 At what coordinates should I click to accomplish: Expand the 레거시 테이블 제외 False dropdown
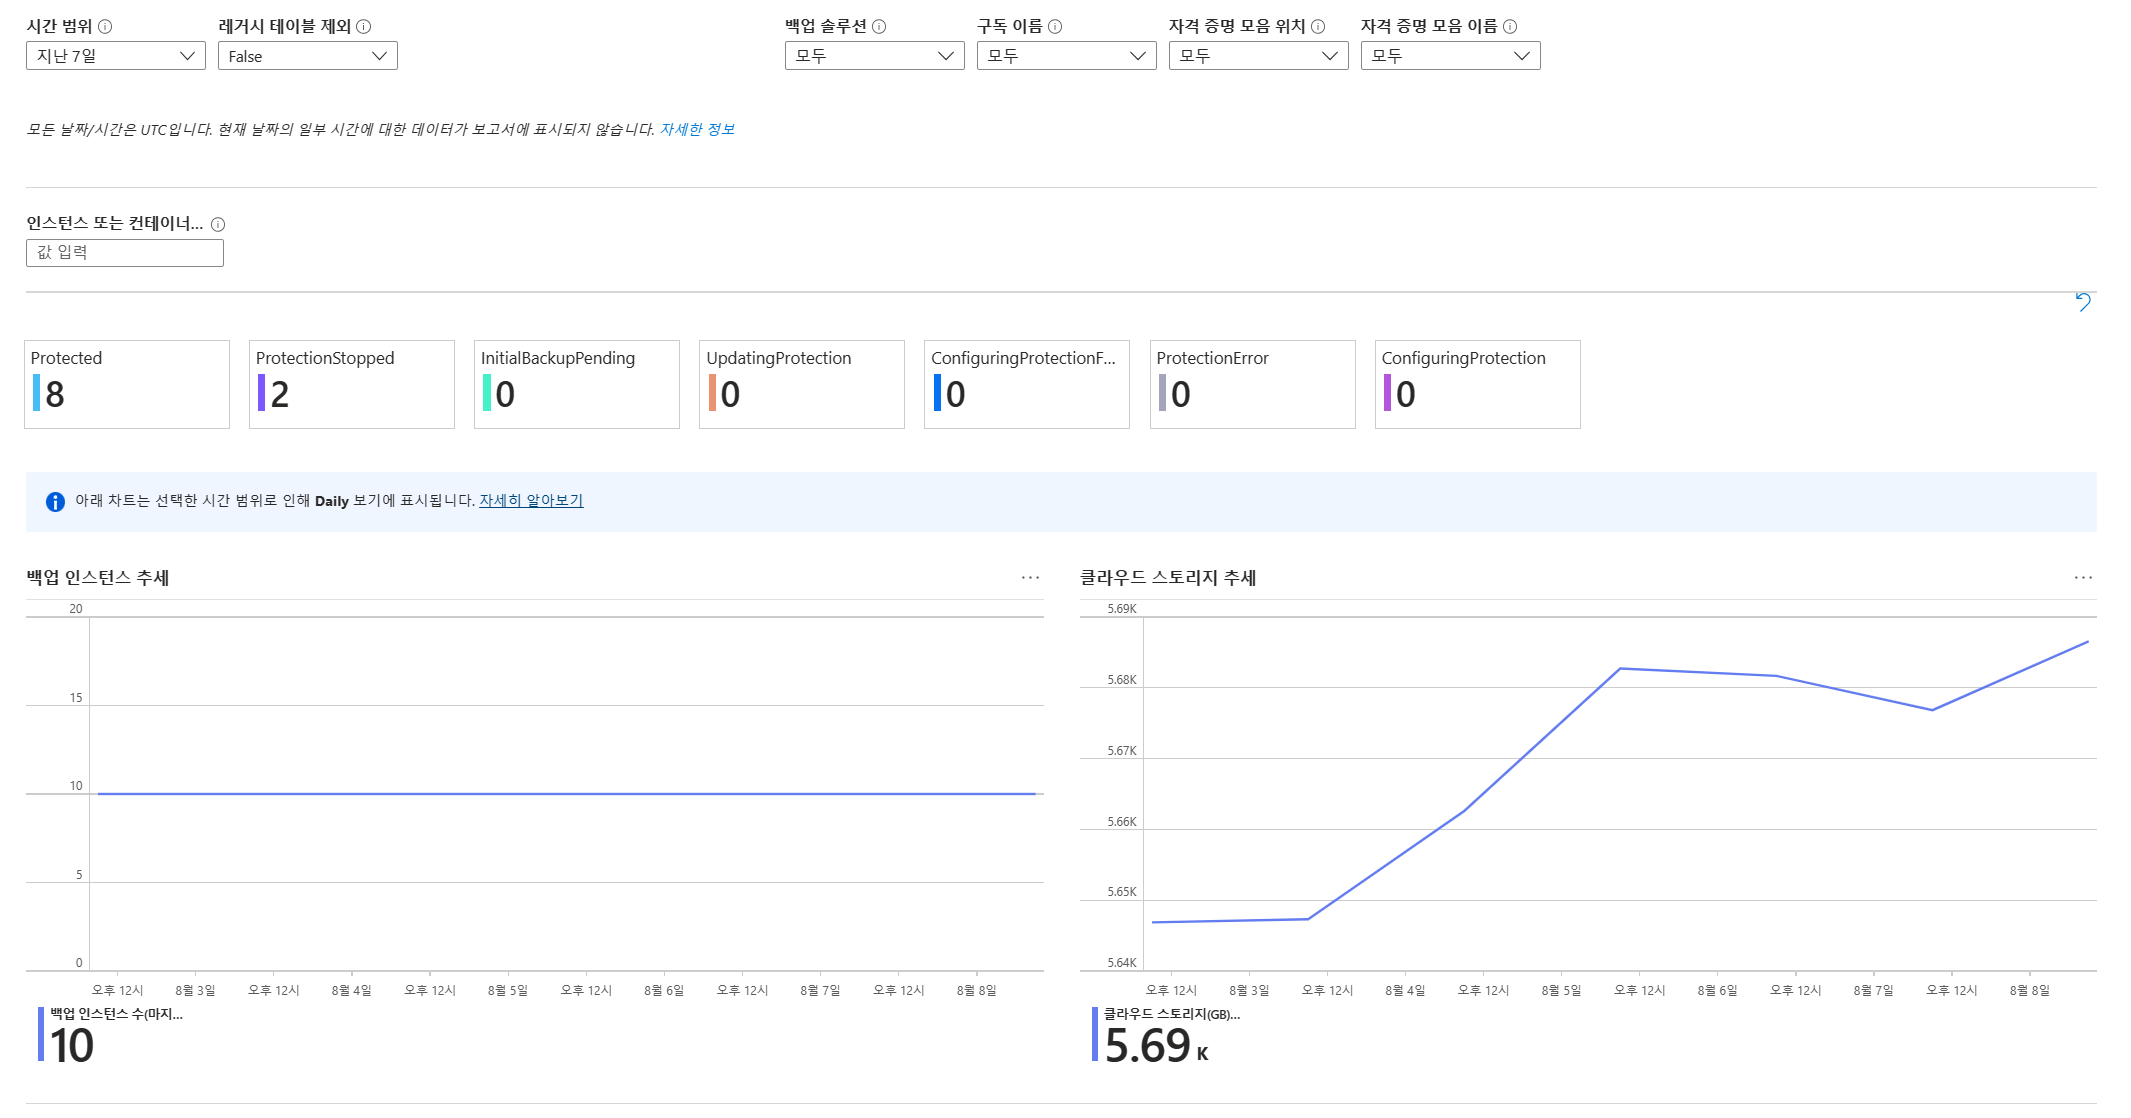click(x=307, y=56)
